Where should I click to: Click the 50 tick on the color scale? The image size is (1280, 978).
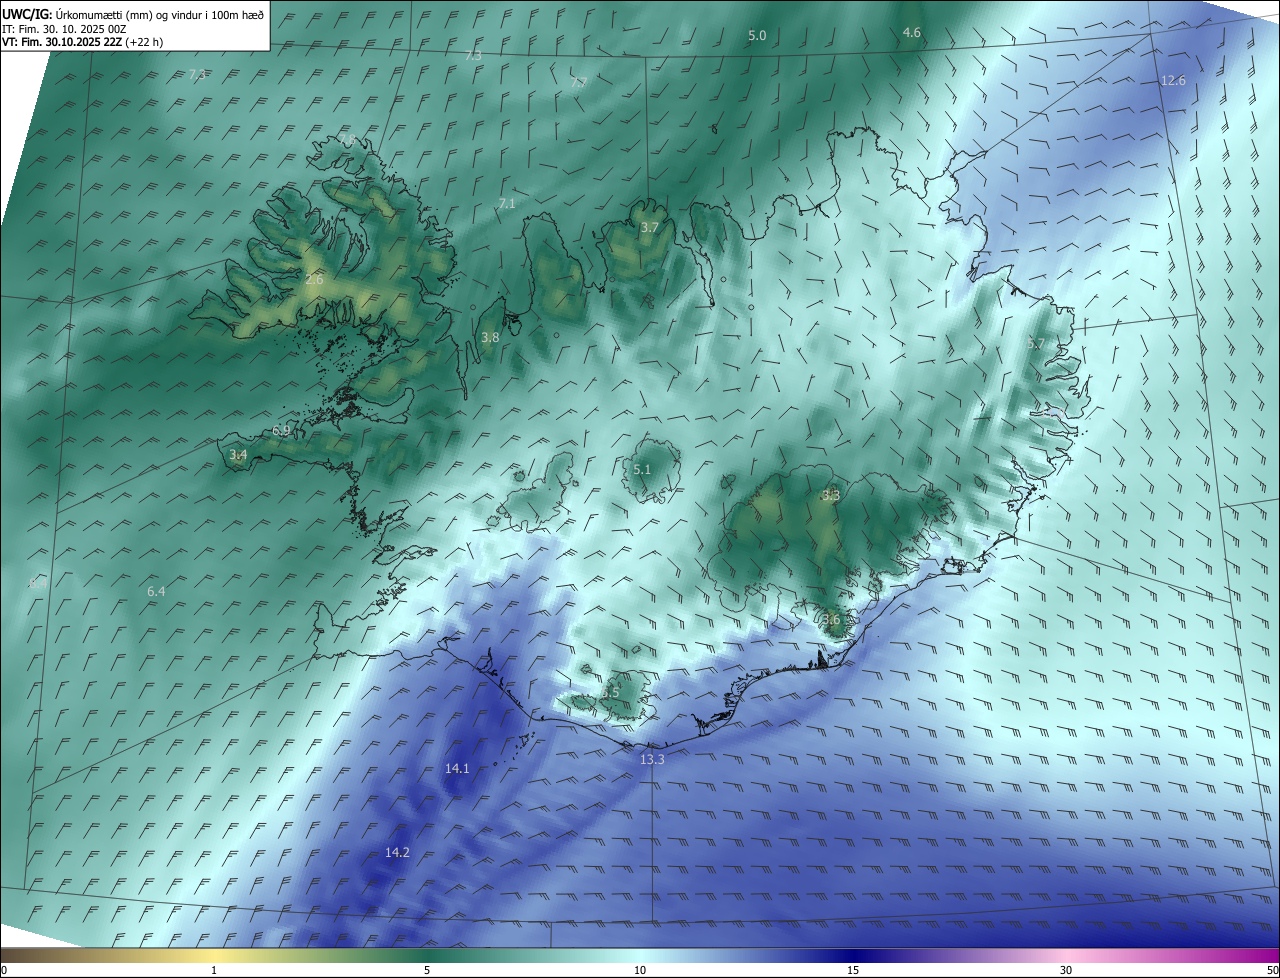(1272, 970)
